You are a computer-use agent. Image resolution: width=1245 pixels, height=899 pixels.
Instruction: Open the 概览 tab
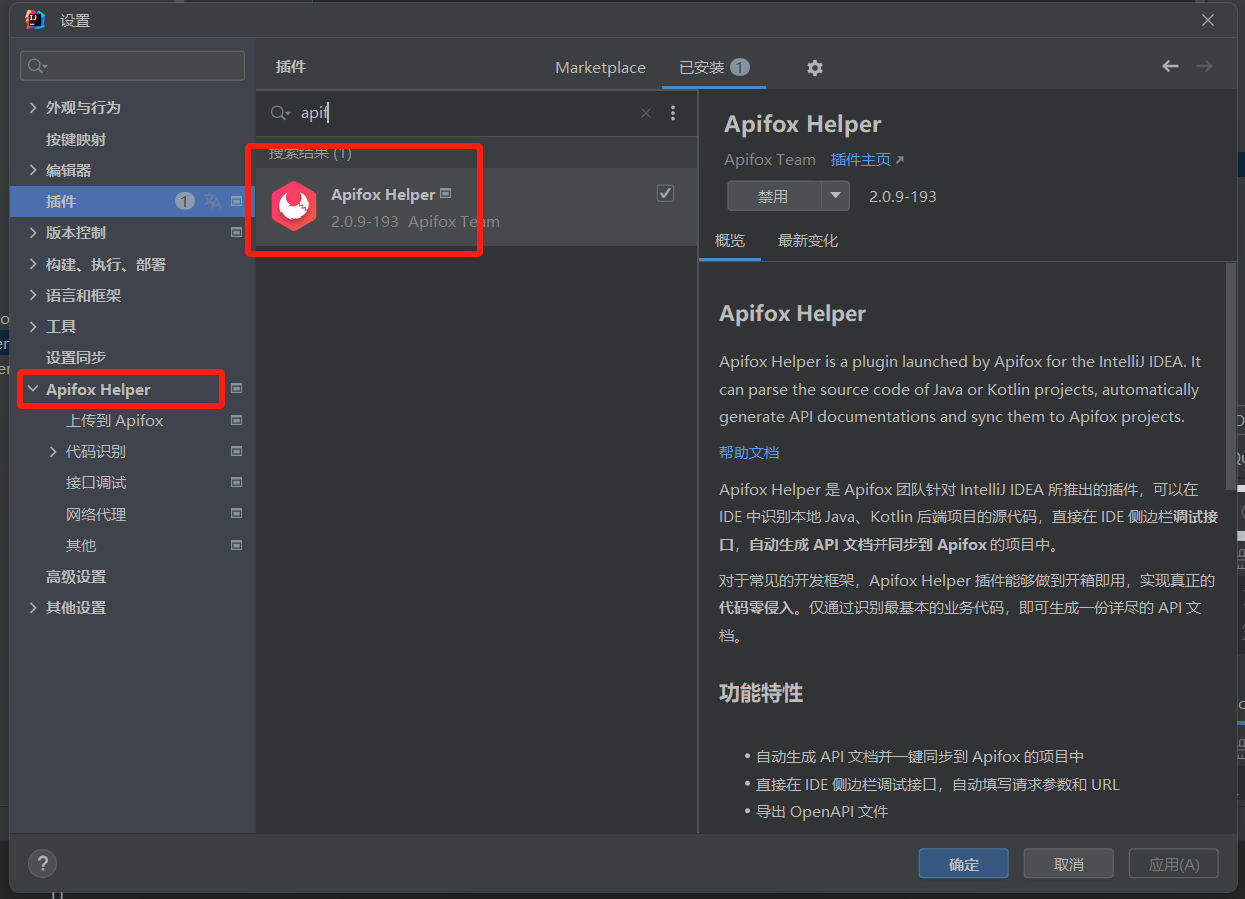pos(730,241)
